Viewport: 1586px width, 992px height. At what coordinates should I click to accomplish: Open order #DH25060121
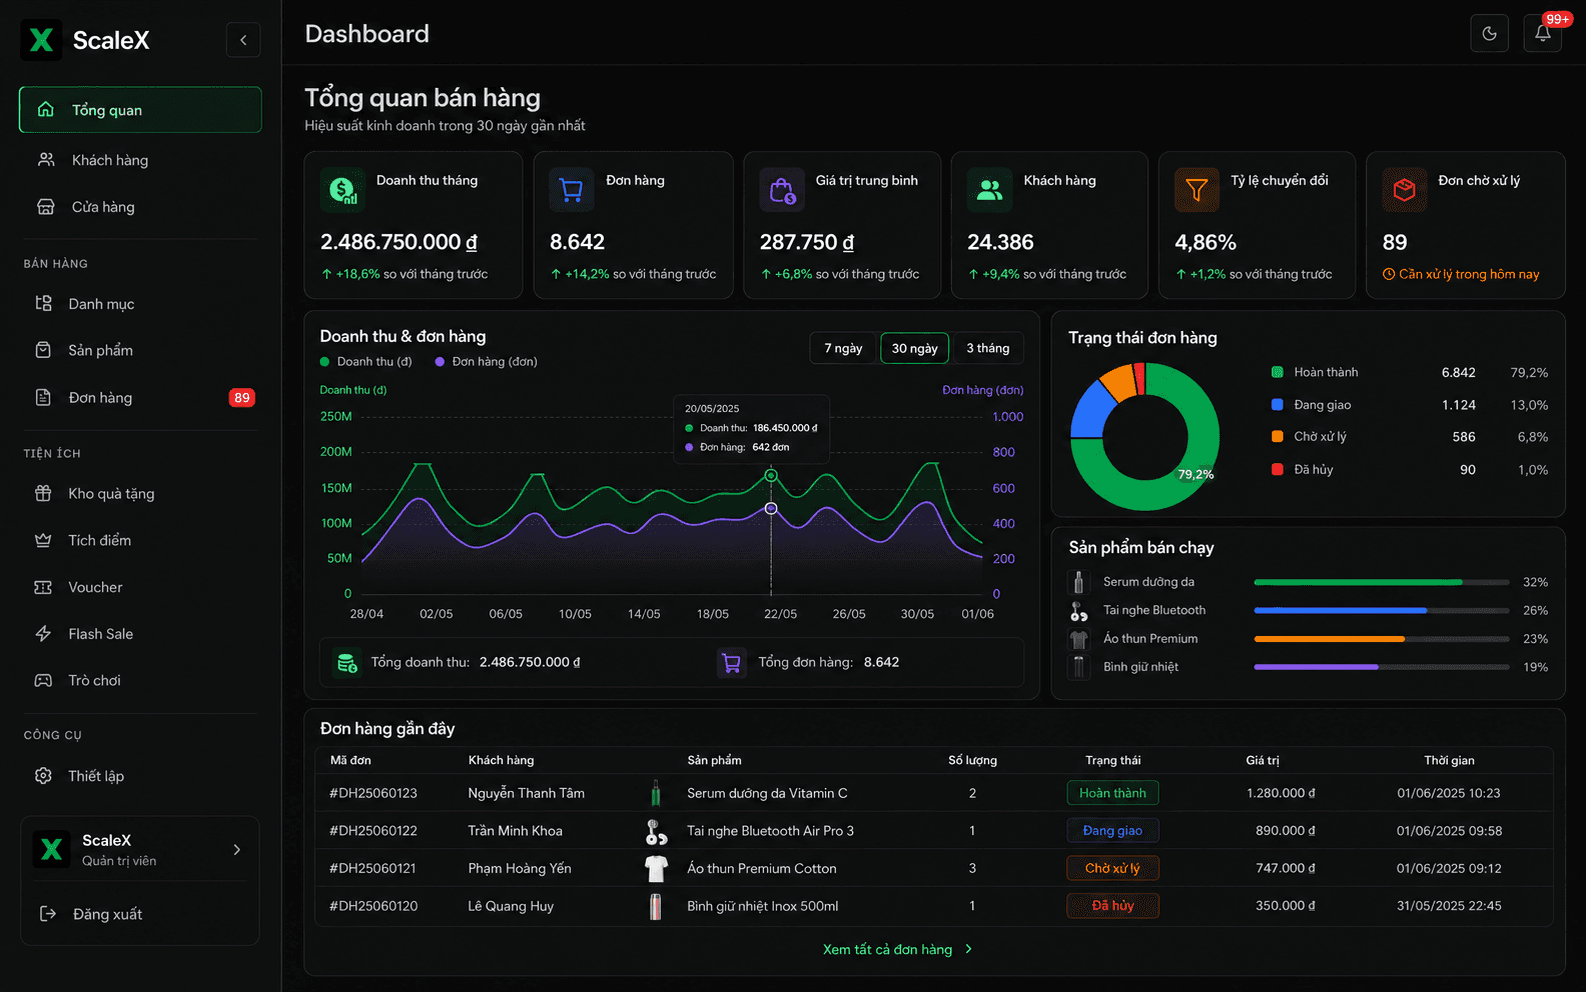[x=373, y=868]
